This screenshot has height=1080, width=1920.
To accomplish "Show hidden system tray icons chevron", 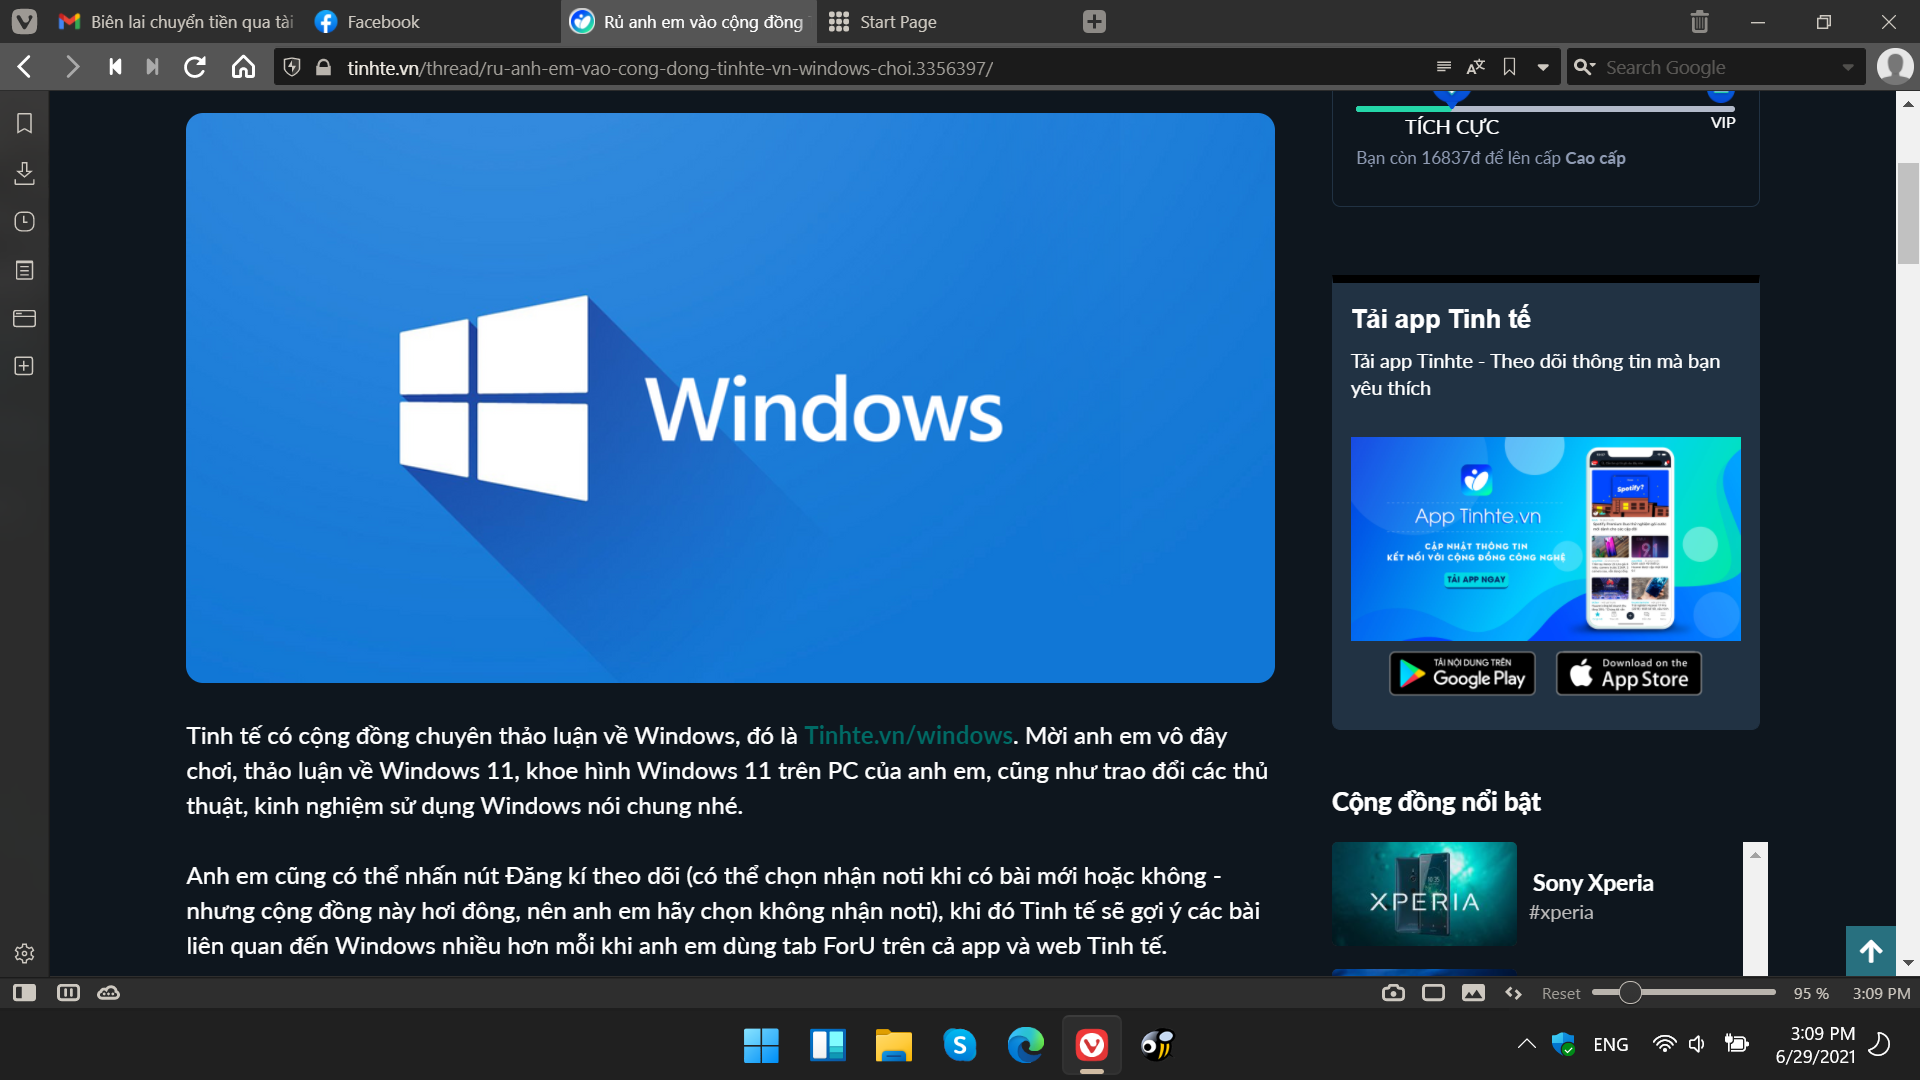I will [x=1526, y=1044].
